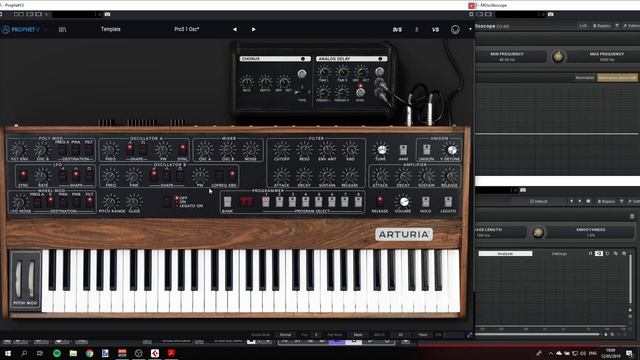The height and width of the screenshot is (360, 640).
Task: Select LFO triangle shape switch
Action: (76, 176)
